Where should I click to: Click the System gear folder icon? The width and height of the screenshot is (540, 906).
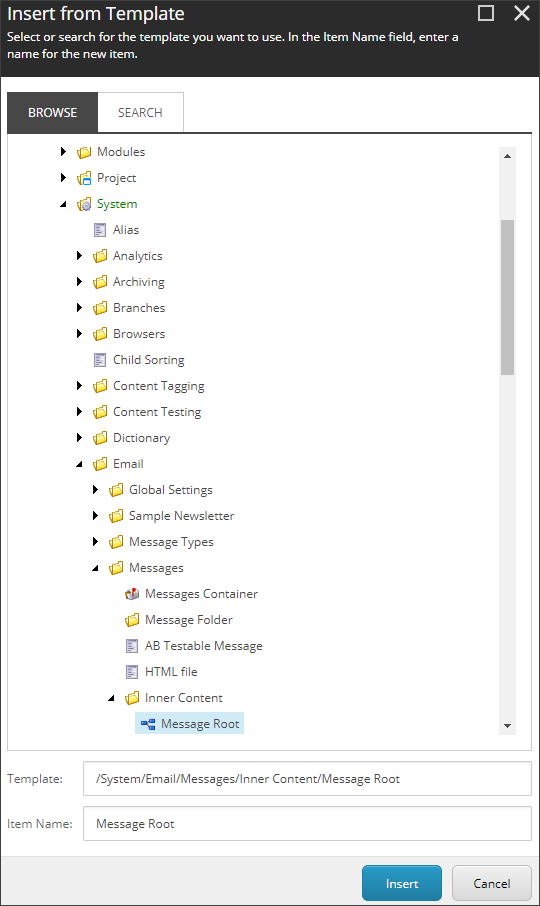84,204
